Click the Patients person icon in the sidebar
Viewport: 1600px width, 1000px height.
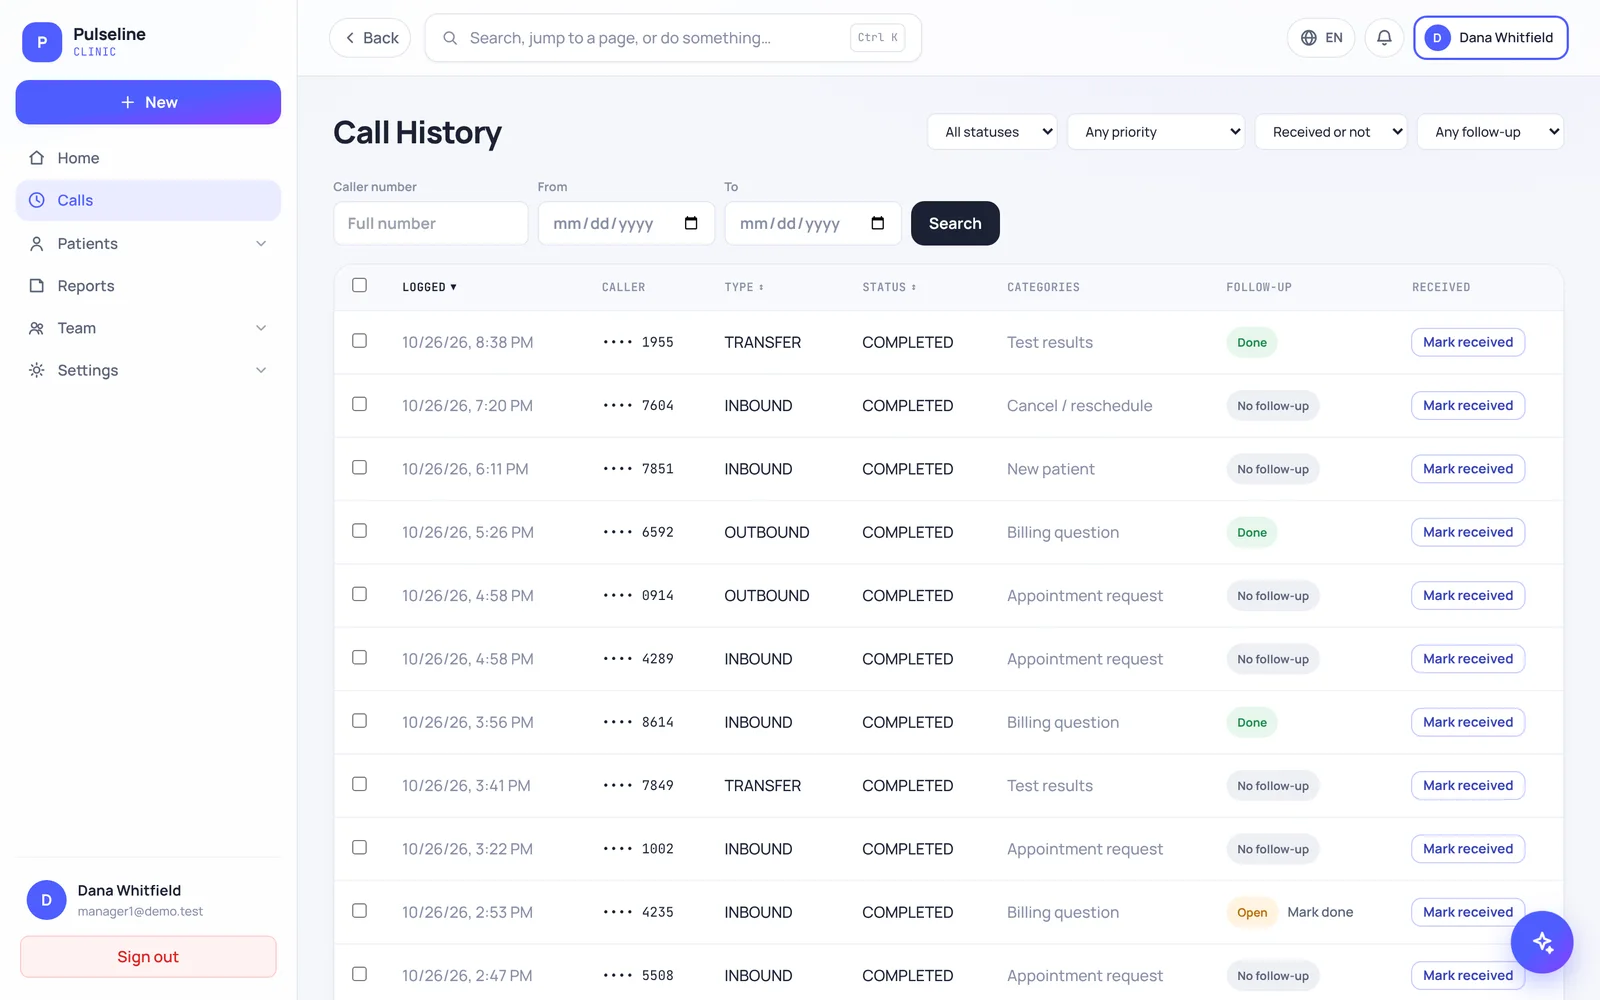pyautogui.click(x=37, y=244)
